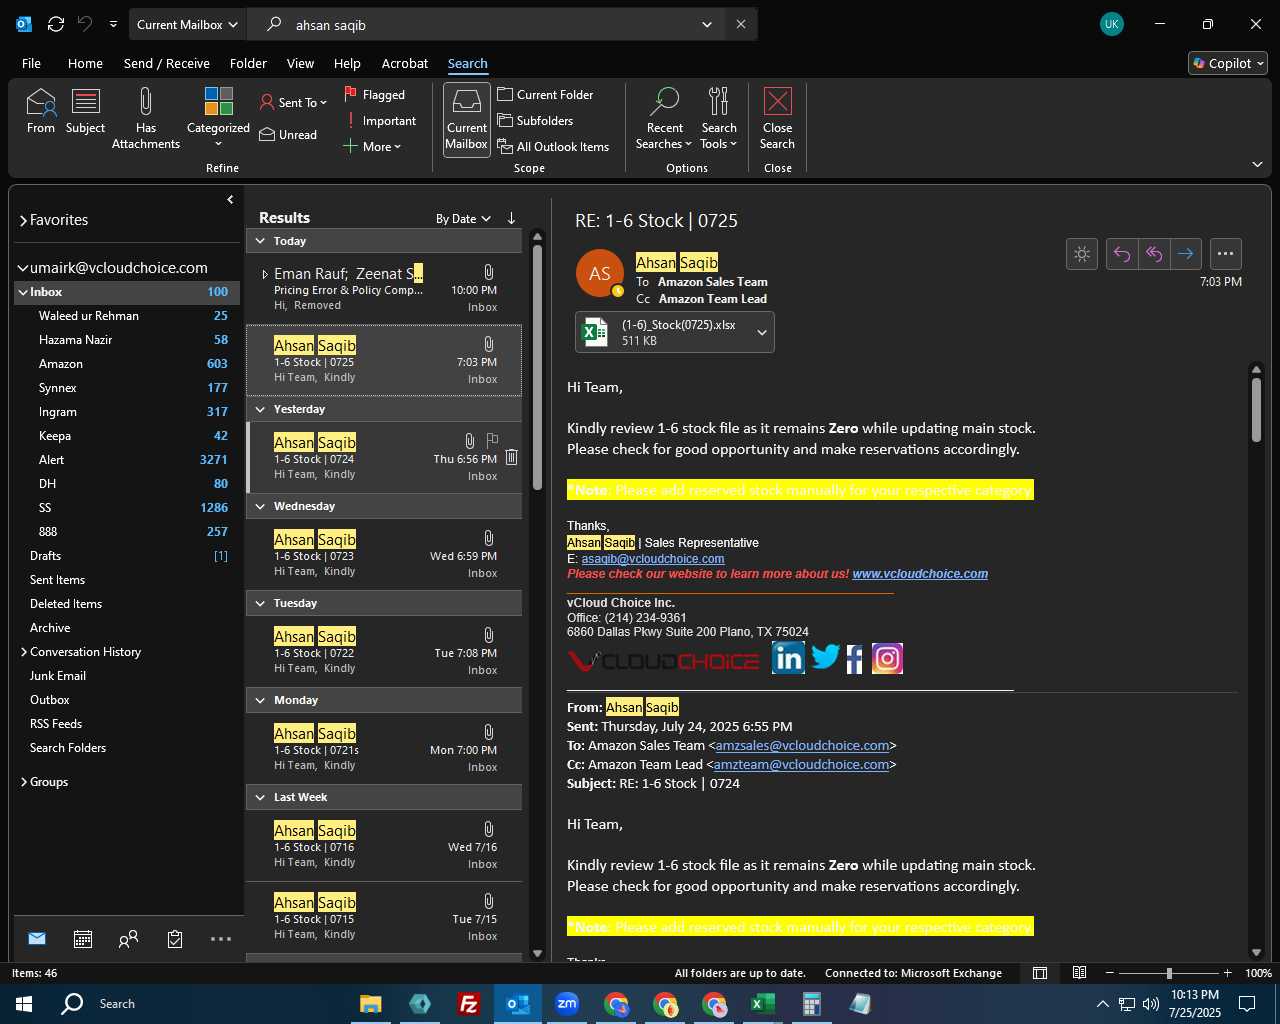The width and height of the screenshot is (1280, 1024).
Task: Click the Undo icon in title bar
Action: tap(85, 24)
